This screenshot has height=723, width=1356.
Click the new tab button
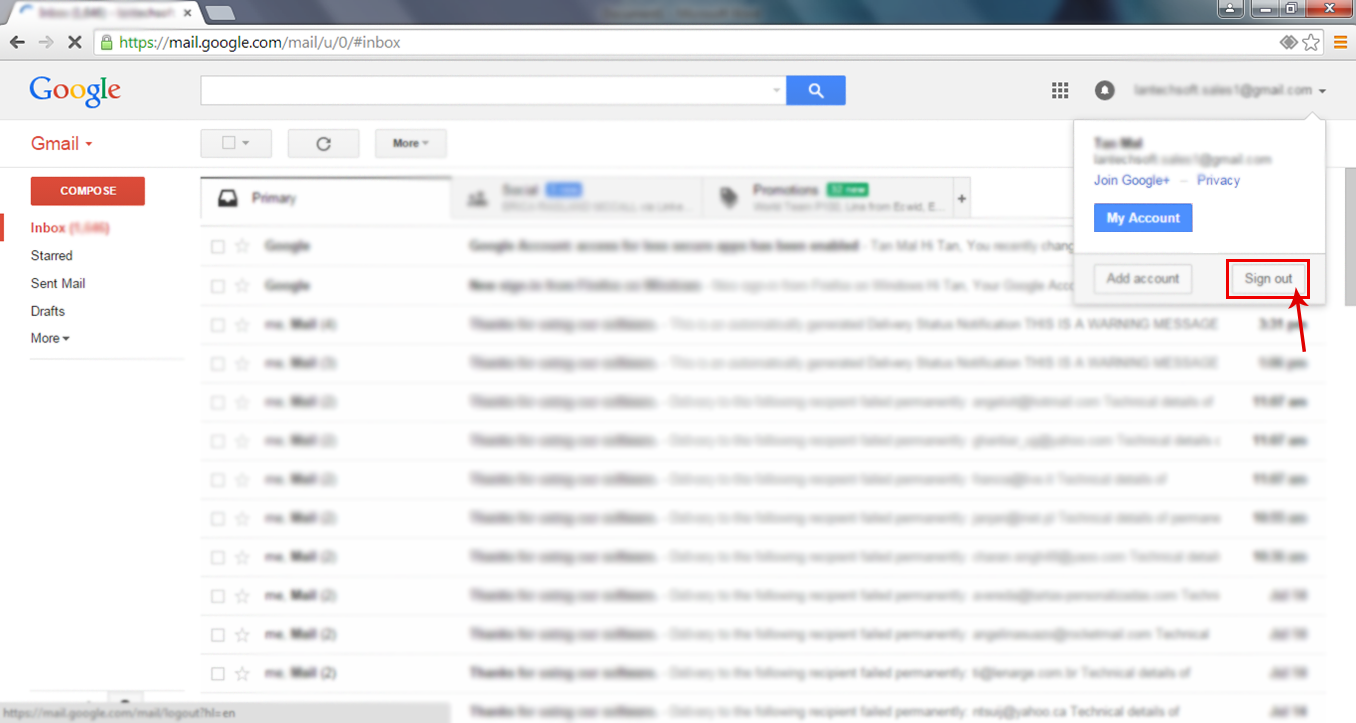pyautogui.click(x=220, y=12)
